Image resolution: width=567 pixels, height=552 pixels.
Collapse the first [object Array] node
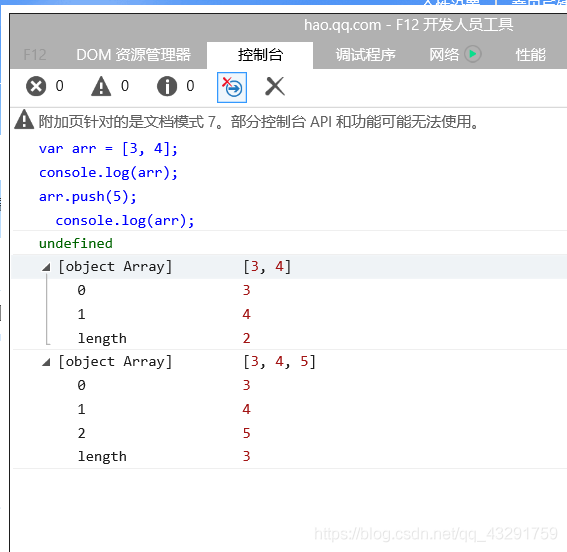[46, 267]
